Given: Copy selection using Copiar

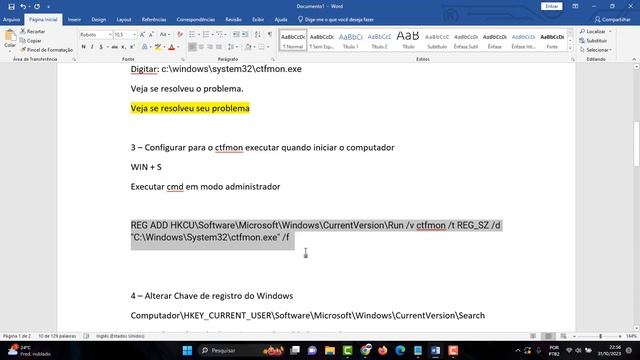Looking at the screenshot, I should [x=31, y=40].
